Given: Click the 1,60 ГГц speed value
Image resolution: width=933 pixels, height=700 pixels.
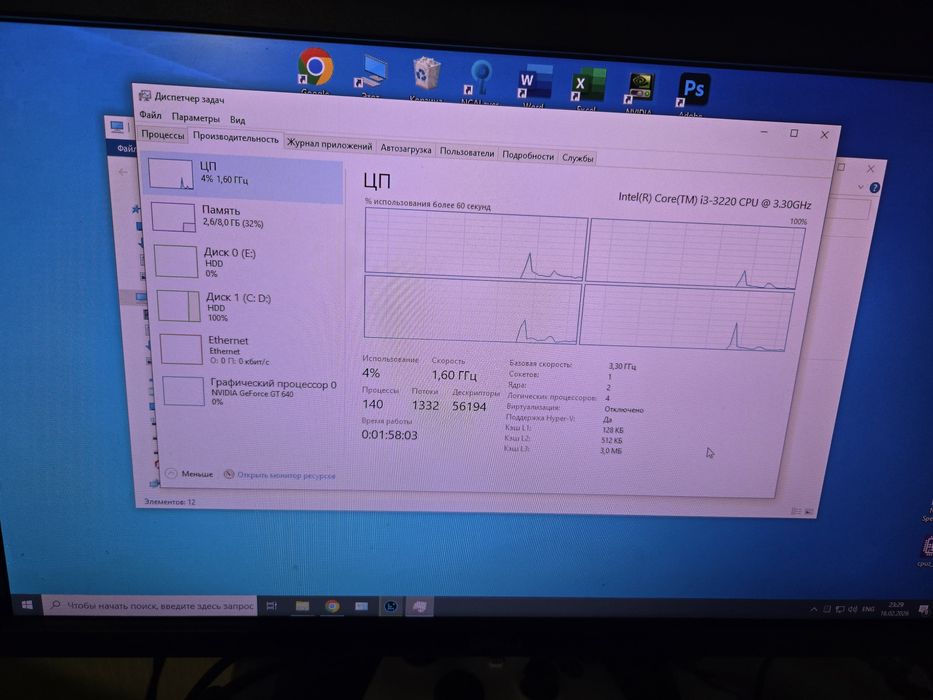Looking at the screenshot, I should pos(454,375).
